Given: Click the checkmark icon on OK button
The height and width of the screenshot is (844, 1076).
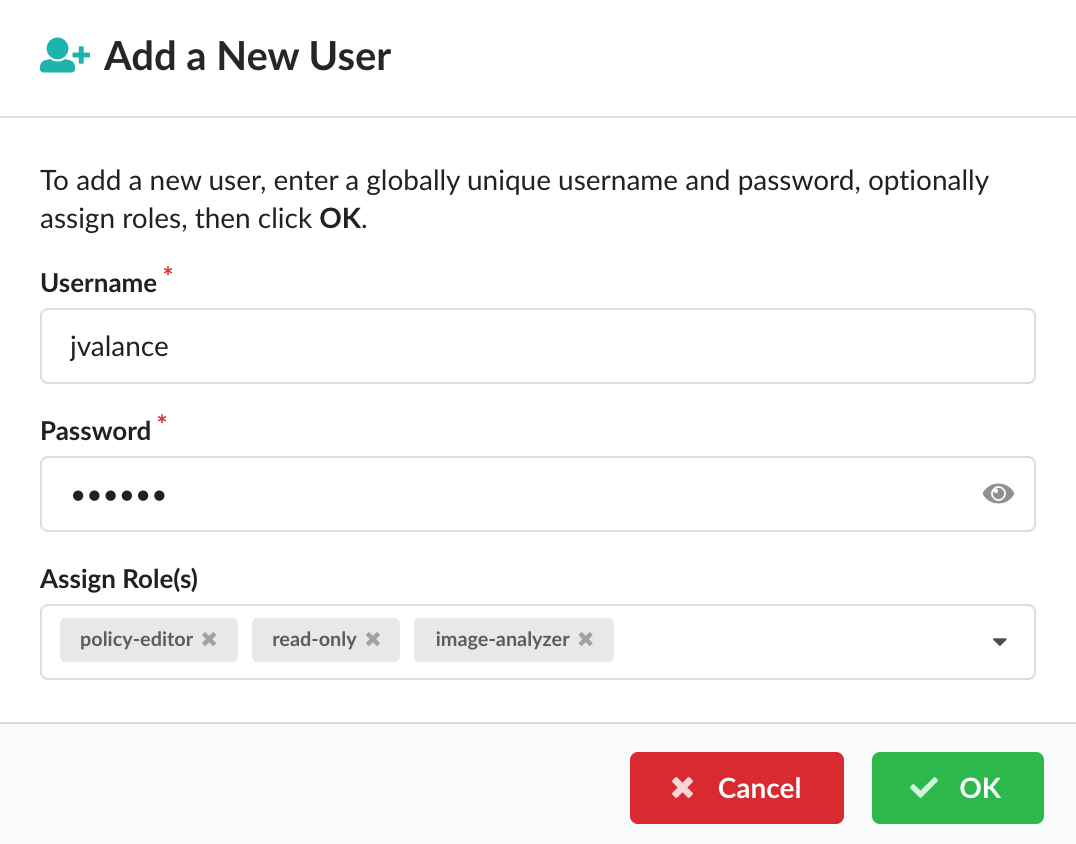Looking at the screenshot, I should (924, 788).
